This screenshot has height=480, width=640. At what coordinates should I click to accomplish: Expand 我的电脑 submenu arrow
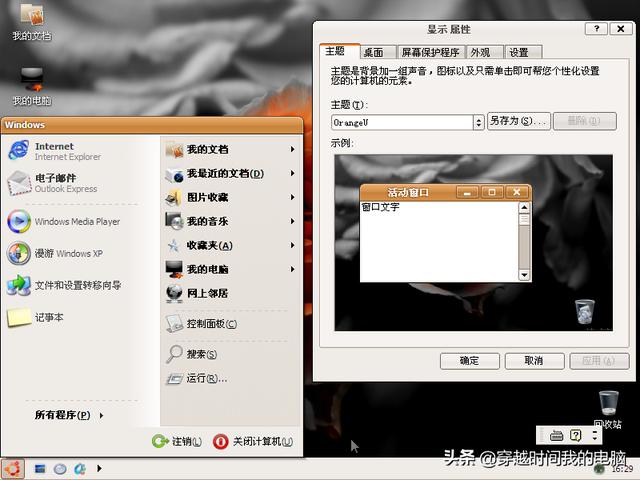coord(292,269)
